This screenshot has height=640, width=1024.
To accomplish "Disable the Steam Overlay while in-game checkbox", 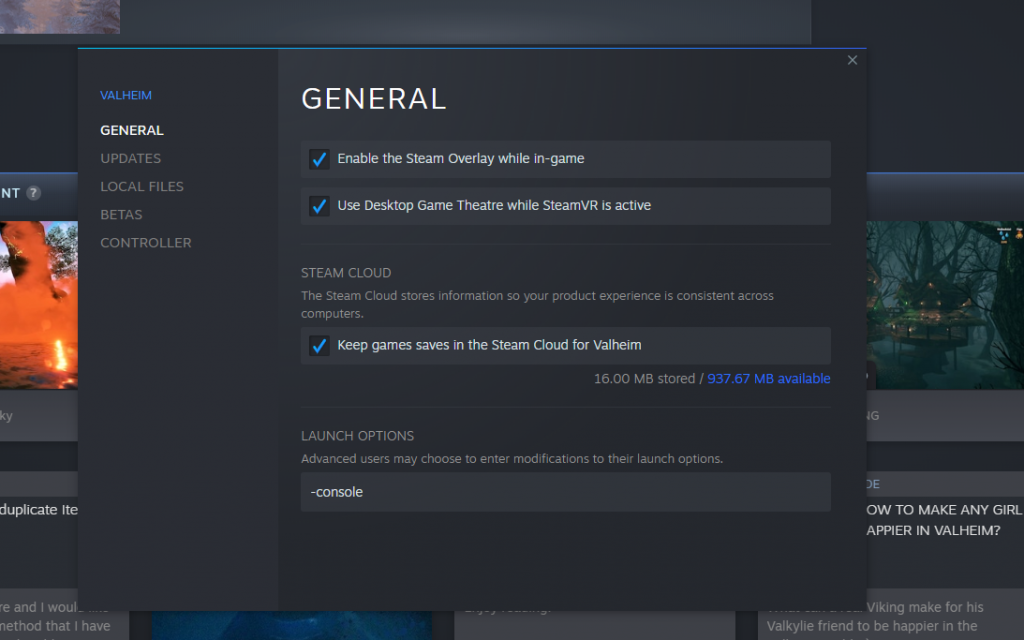I will point(319,159).
